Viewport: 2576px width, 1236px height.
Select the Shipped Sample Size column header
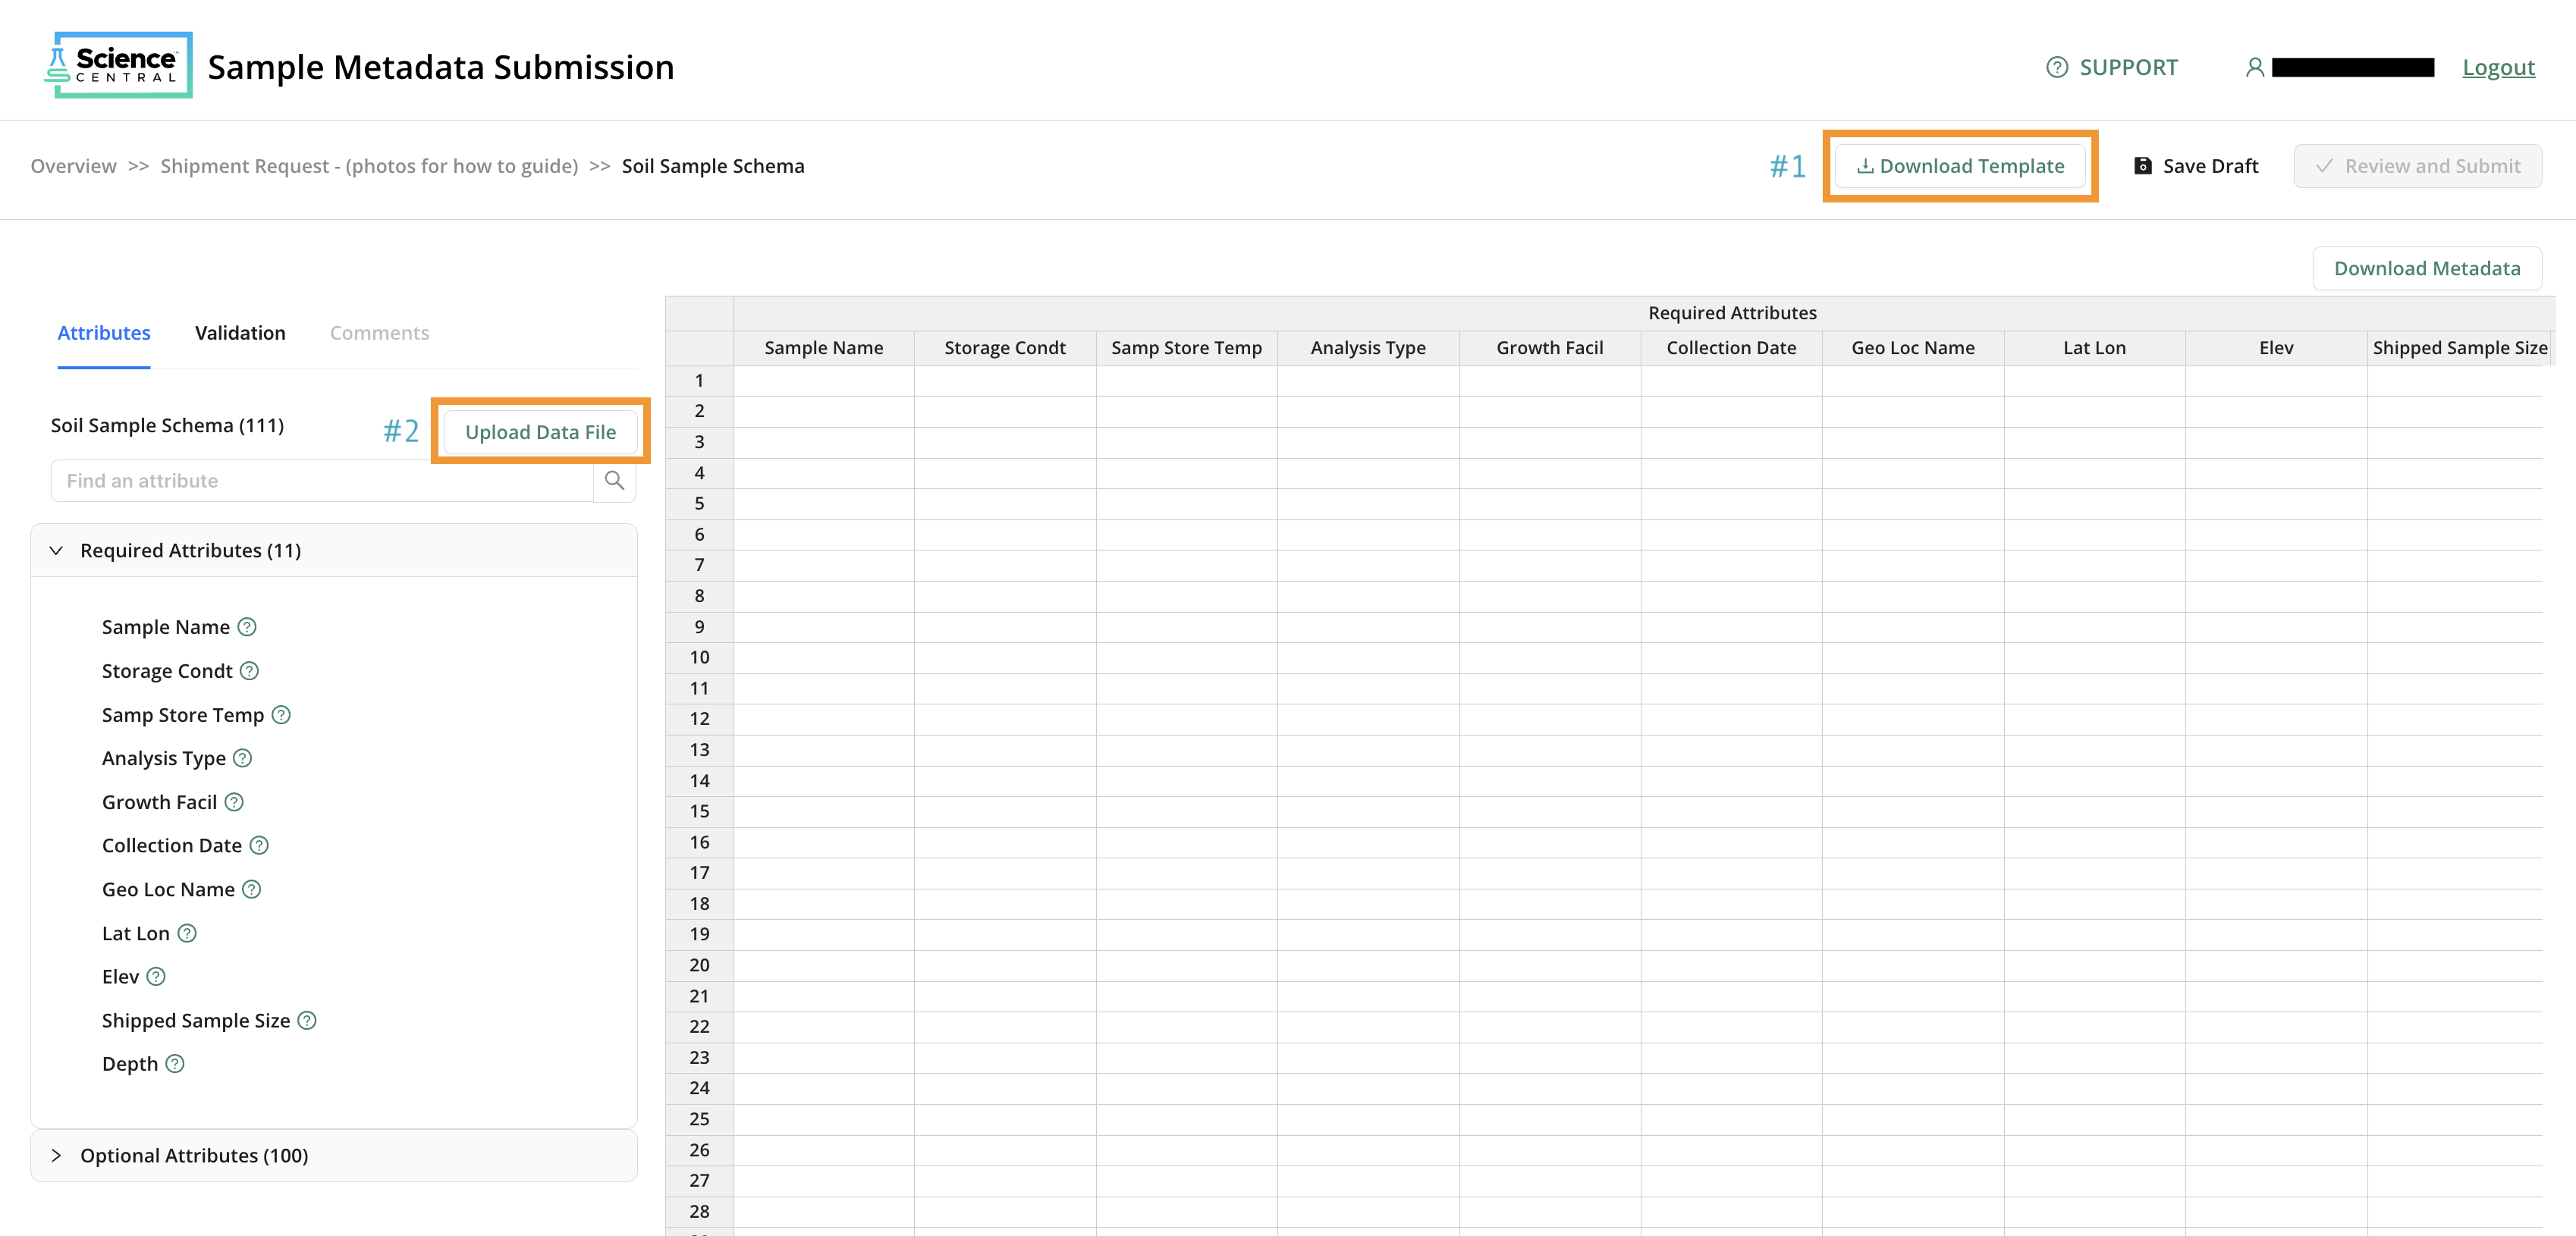2459,348
